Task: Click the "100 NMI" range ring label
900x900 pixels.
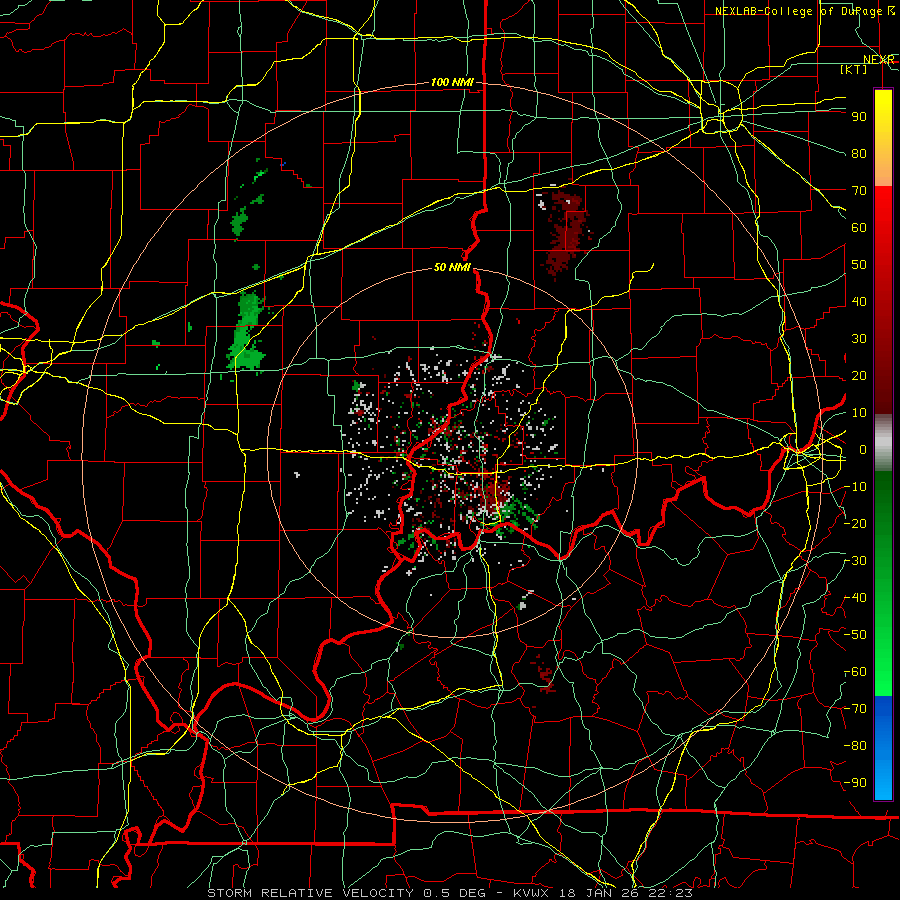Action: 452,82
